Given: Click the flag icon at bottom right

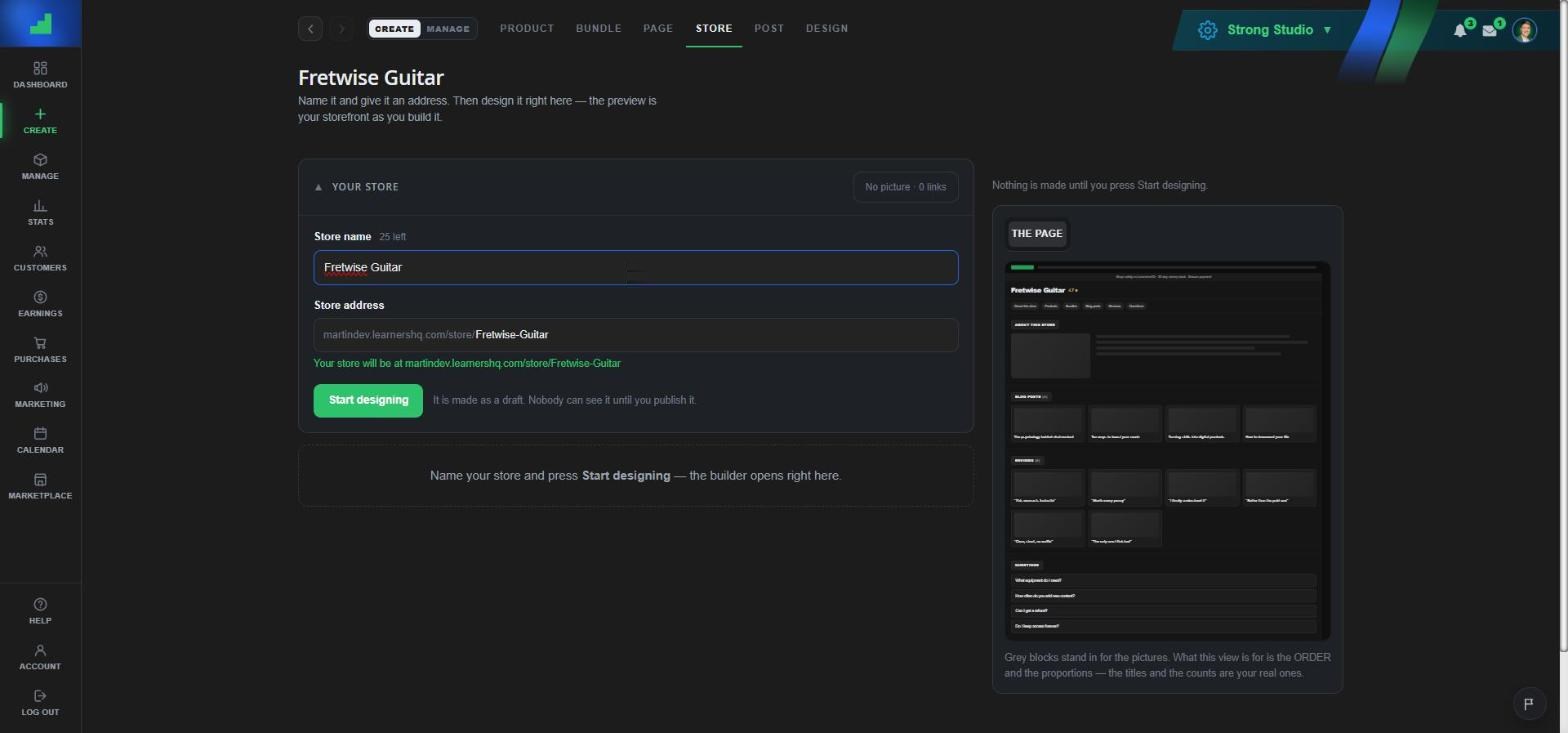Looking at the screenshot, I should [x=1528, y=703].
